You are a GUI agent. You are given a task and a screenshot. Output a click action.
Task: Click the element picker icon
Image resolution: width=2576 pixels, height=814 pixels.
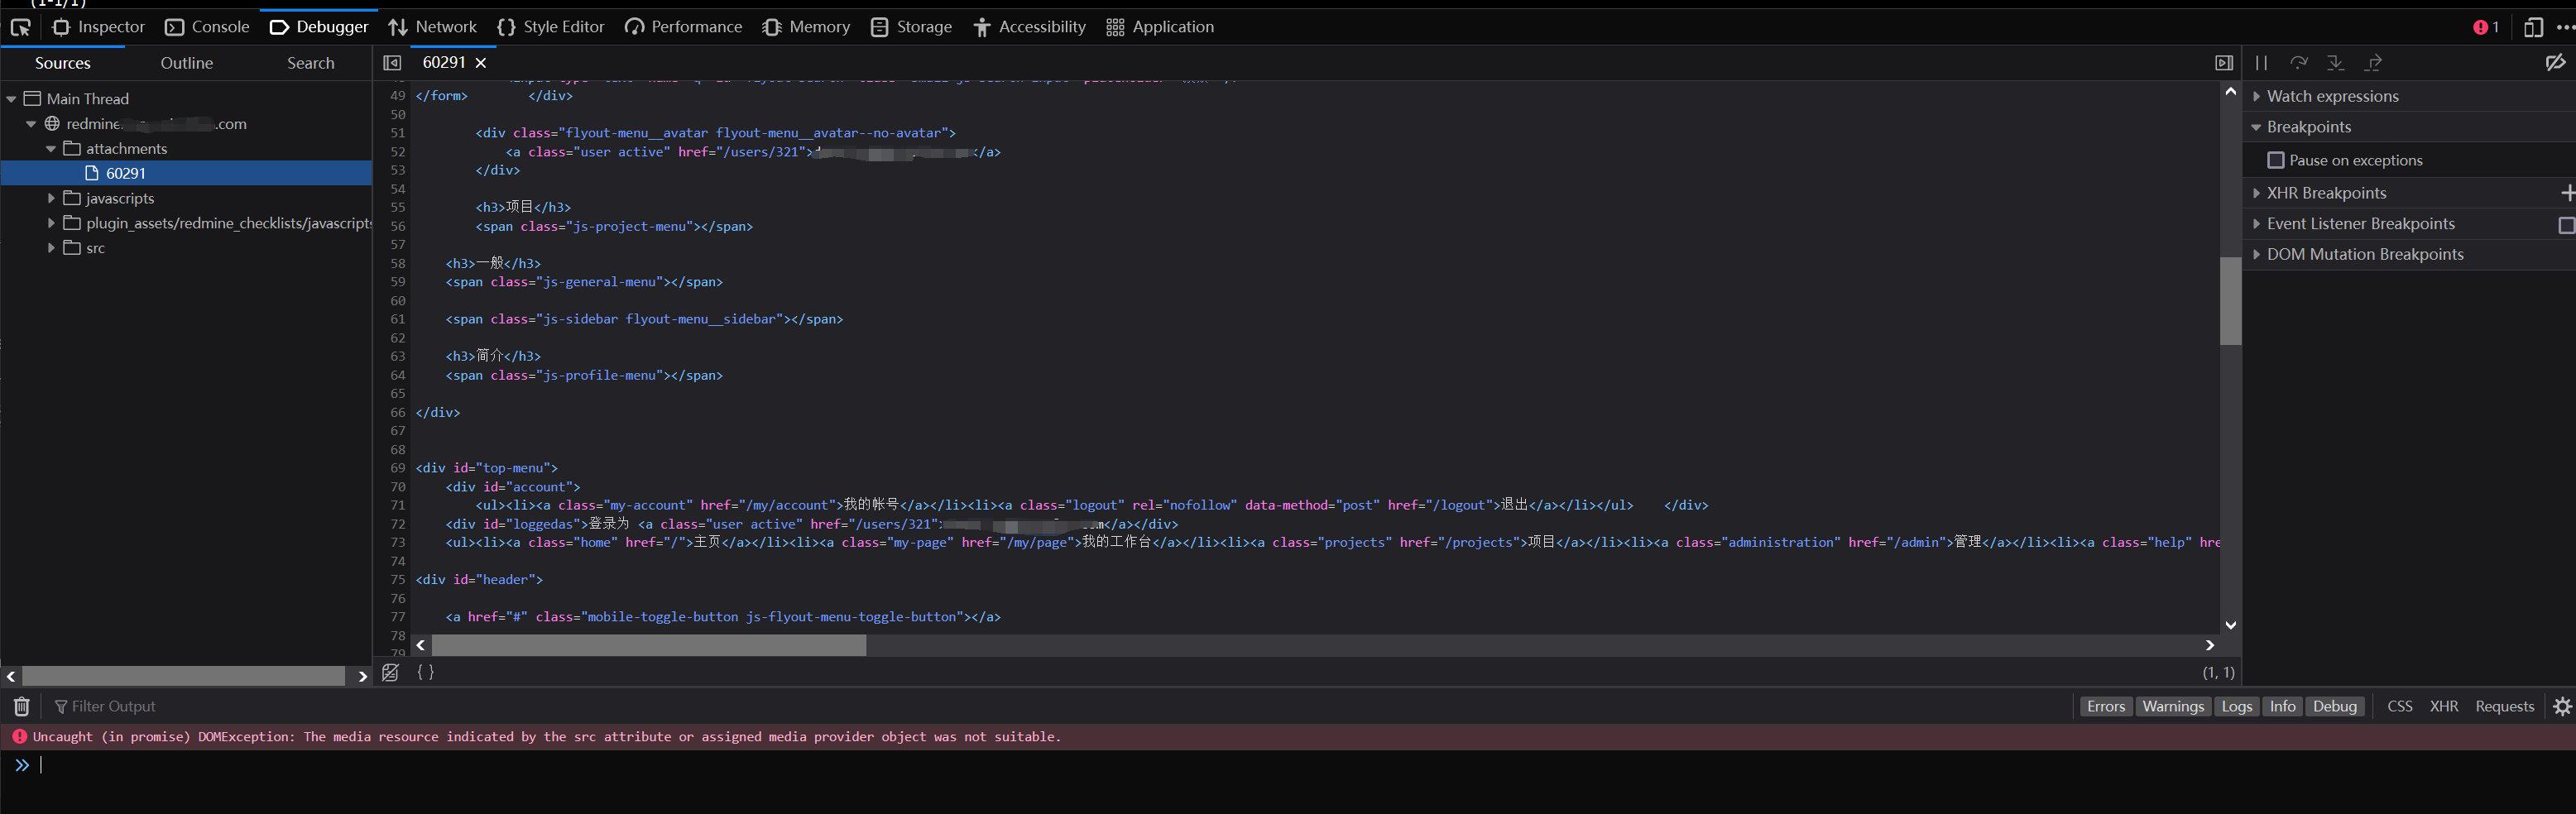click(x=21, y=28)
